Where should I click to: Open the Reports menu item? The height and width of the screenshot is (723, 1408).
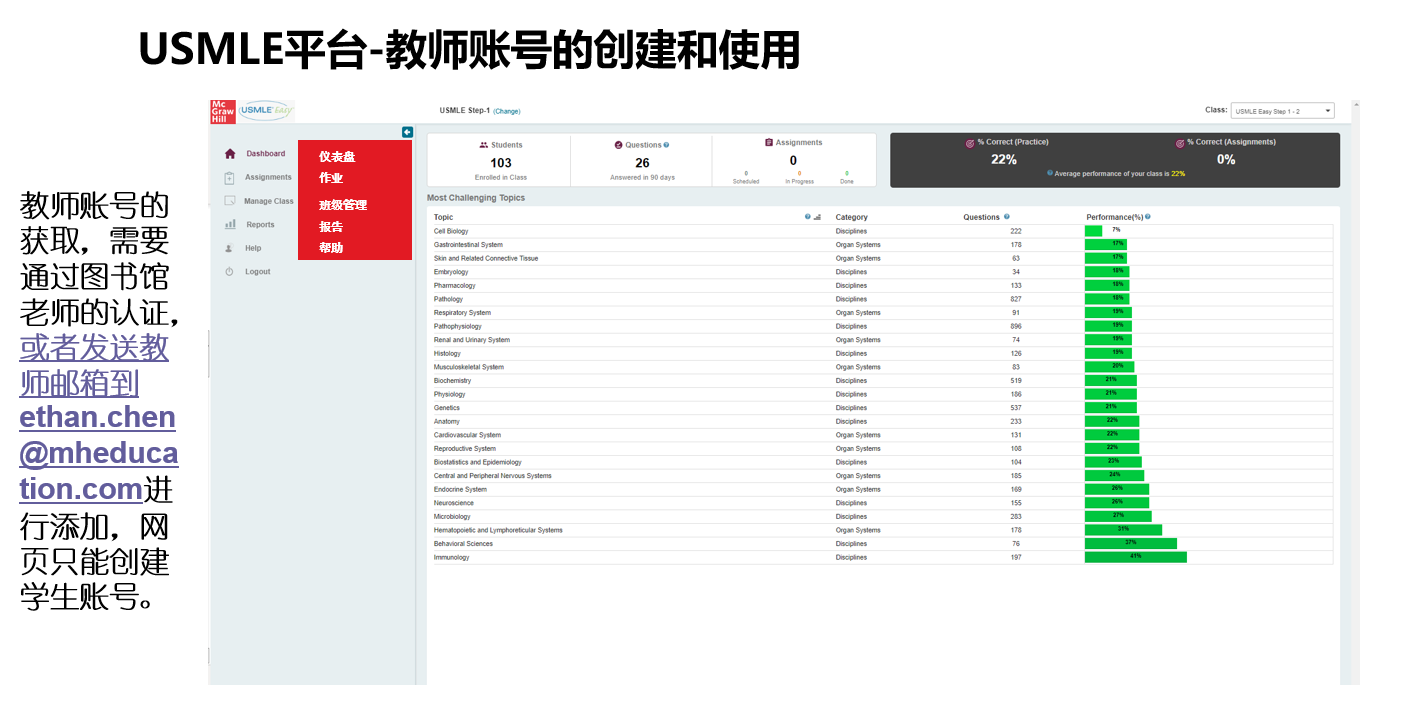coord(260,225)
